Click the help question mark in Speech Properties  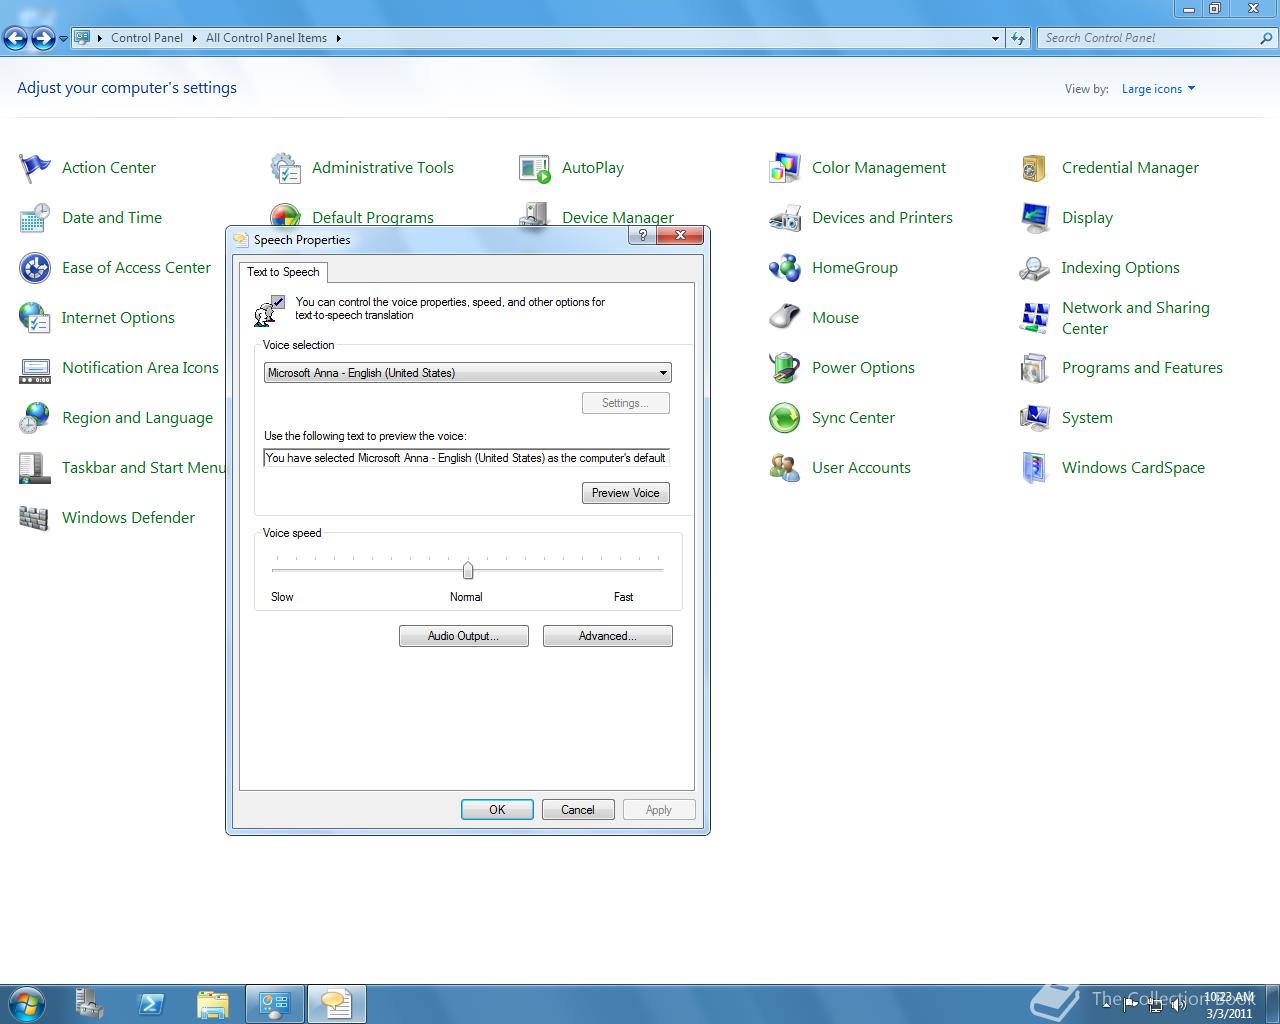pos(642,236)
